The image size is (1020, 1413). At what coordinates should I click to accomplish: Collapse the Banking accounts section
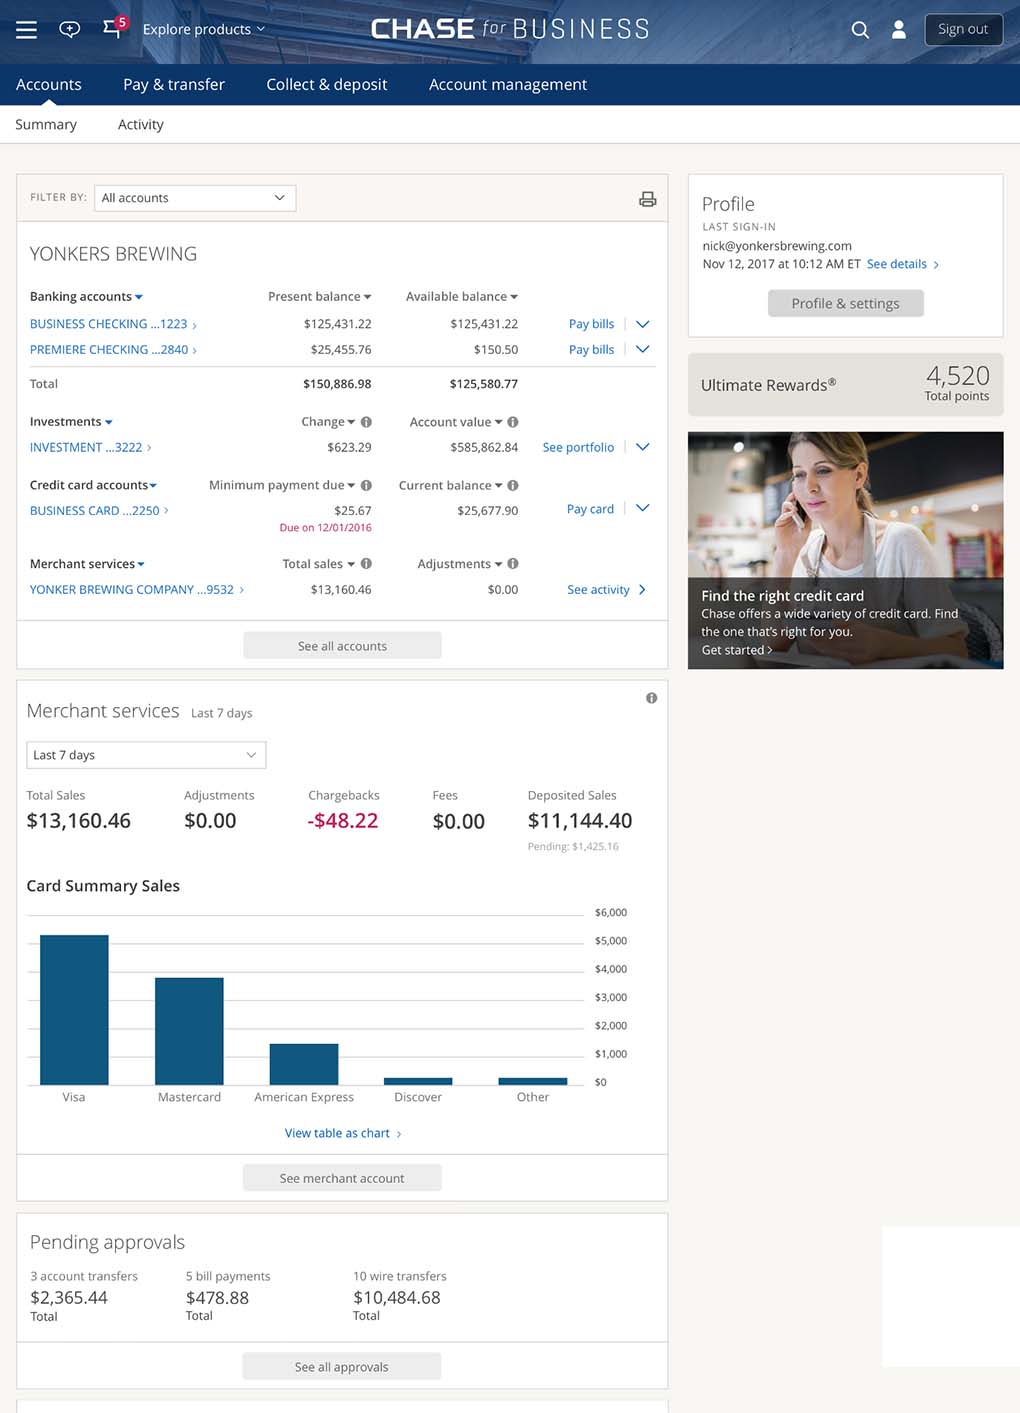86,297
